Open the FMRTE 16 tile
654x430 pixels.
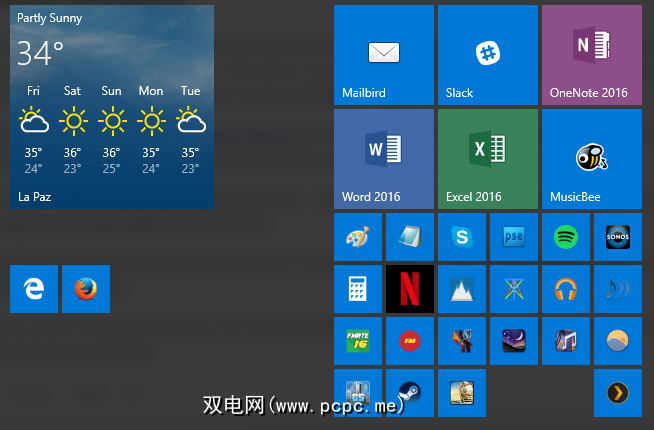tap(358, 341)
